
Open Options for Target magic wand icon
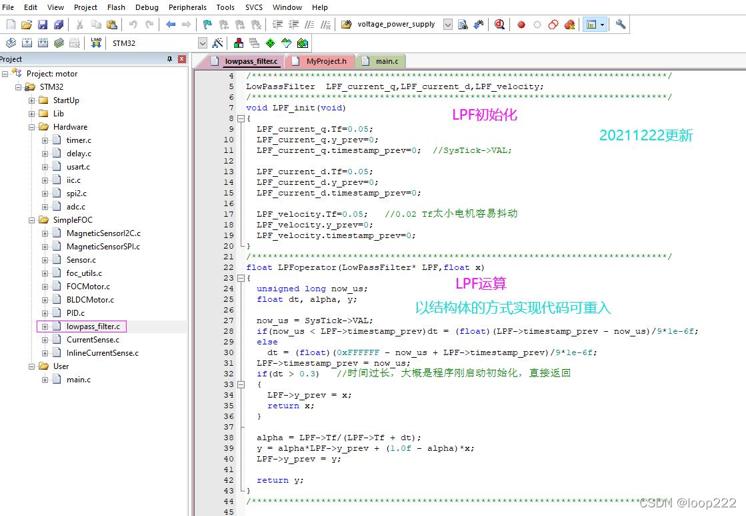[x=217, y=43]
